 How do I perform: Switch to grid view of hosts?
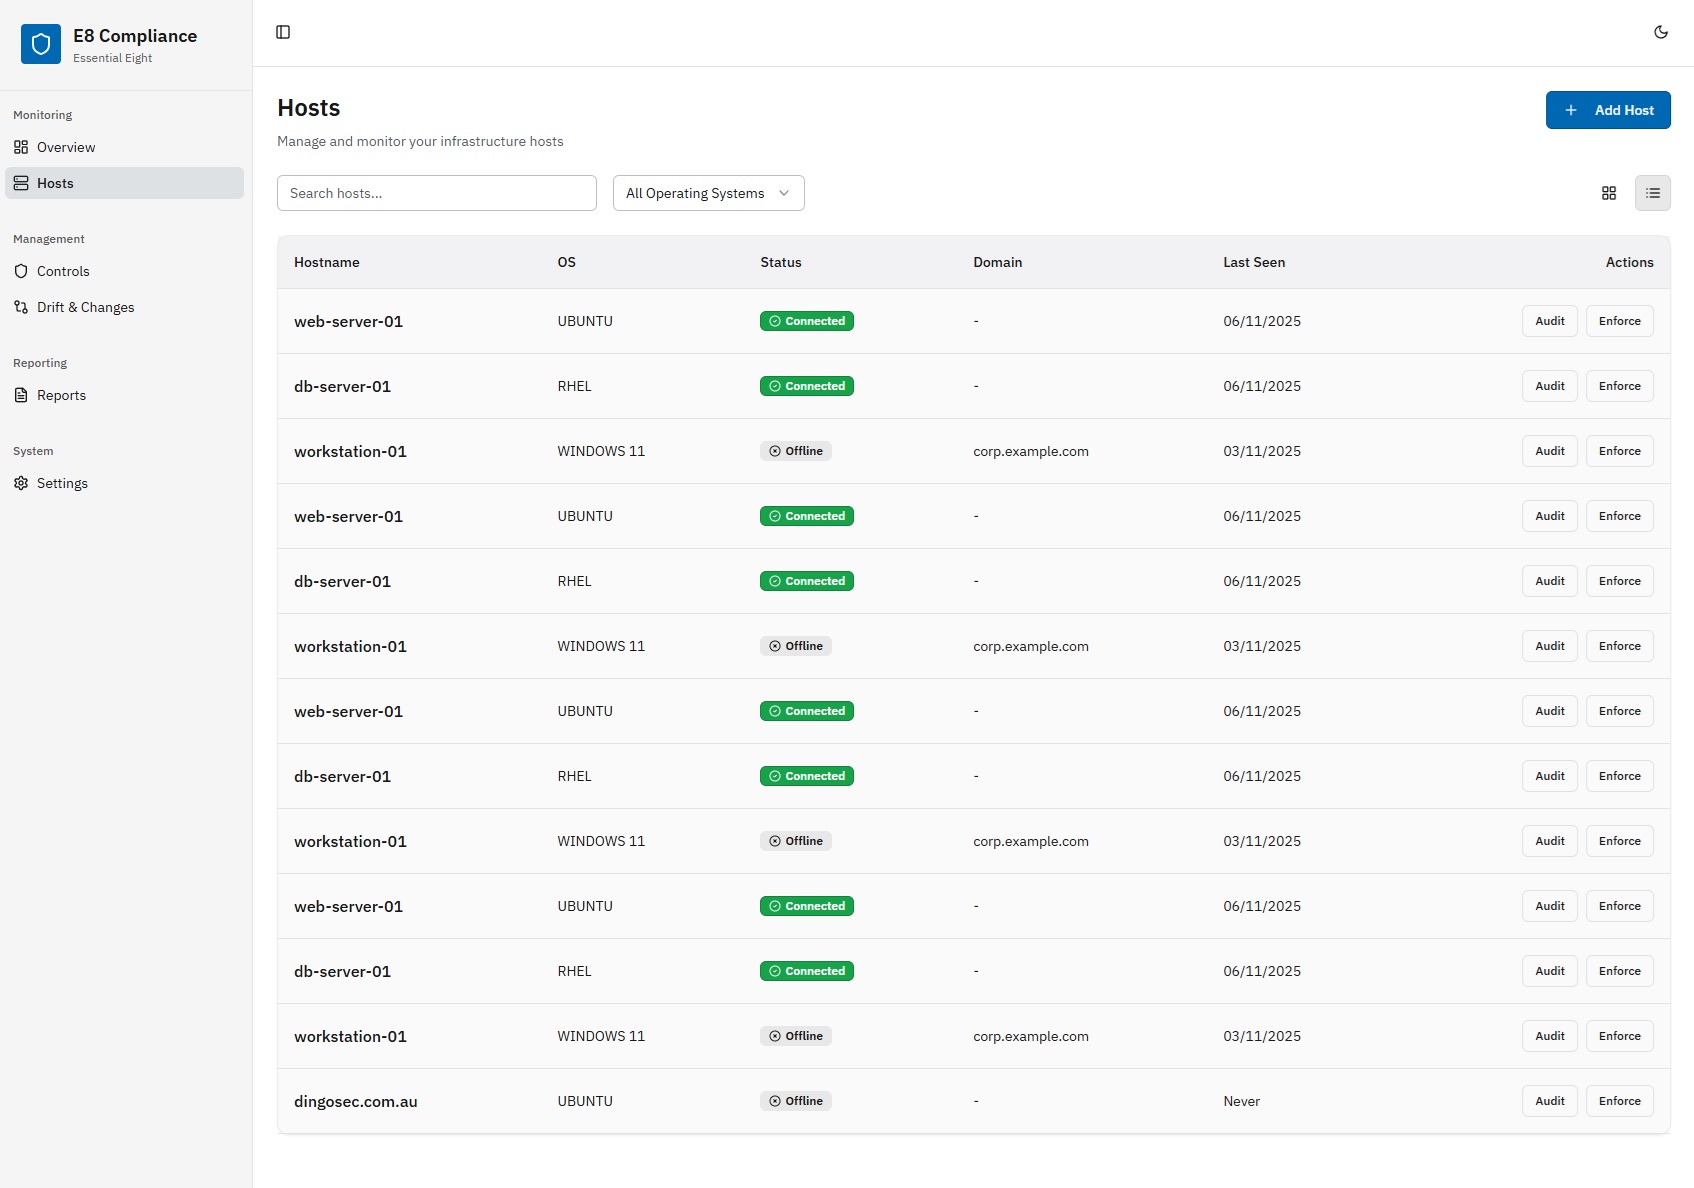pos(1608,192)
